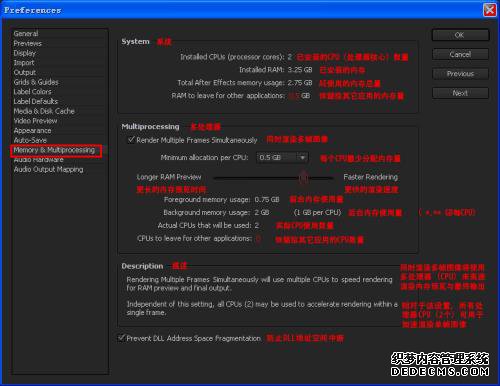
Task: Close the Preferences dialog window
Action: pos(489,10)
